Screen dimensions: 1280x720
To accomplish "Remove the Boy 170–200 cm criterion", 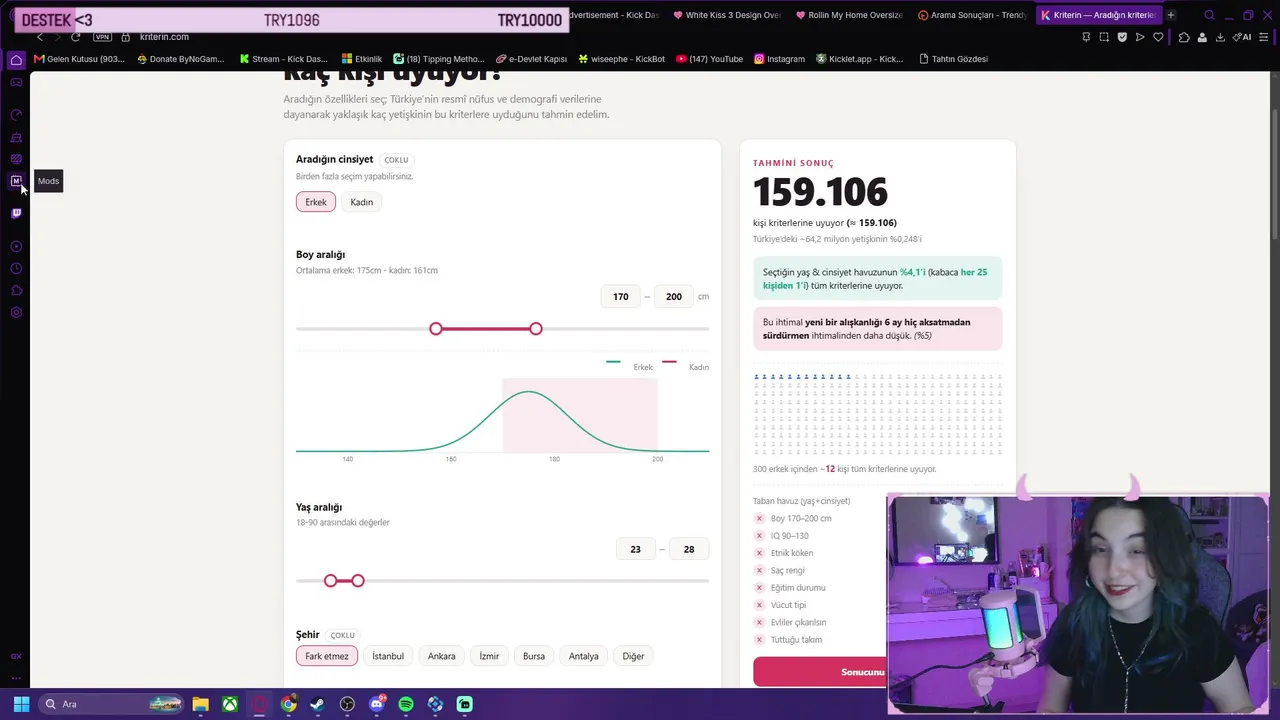I will [759, 519].
